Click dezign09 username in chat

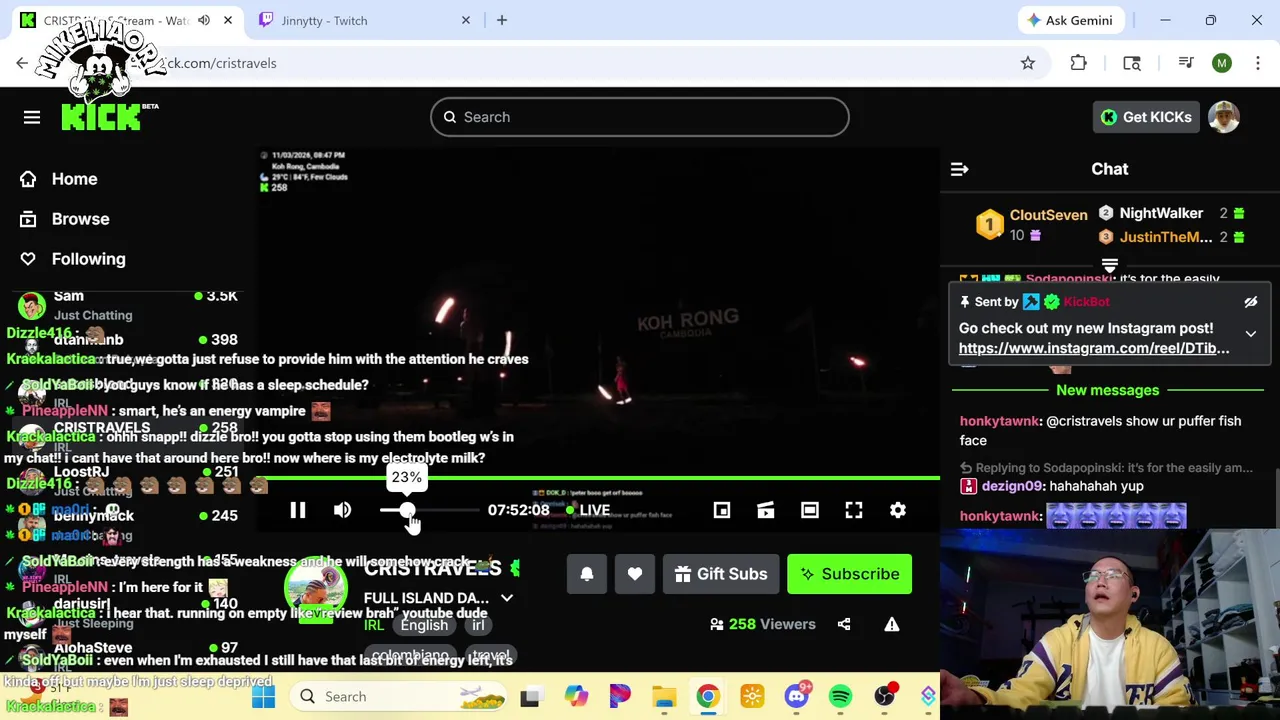[1012, 486]
